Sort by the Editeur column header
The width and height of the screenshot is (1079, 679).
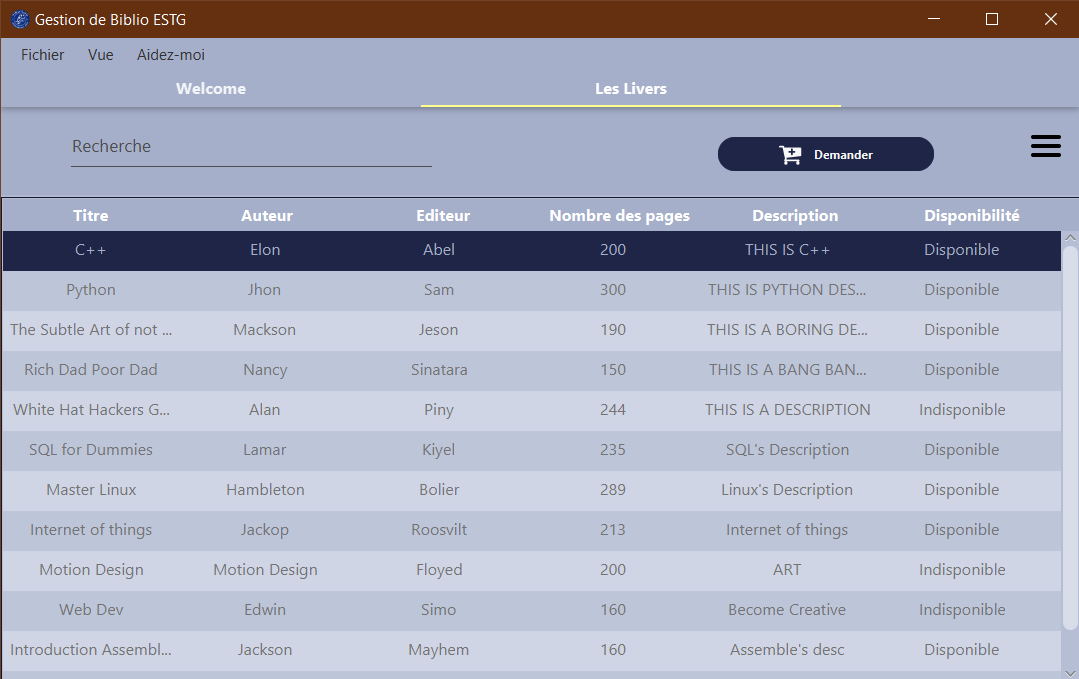pyautogui.click(x=442, y=215)
